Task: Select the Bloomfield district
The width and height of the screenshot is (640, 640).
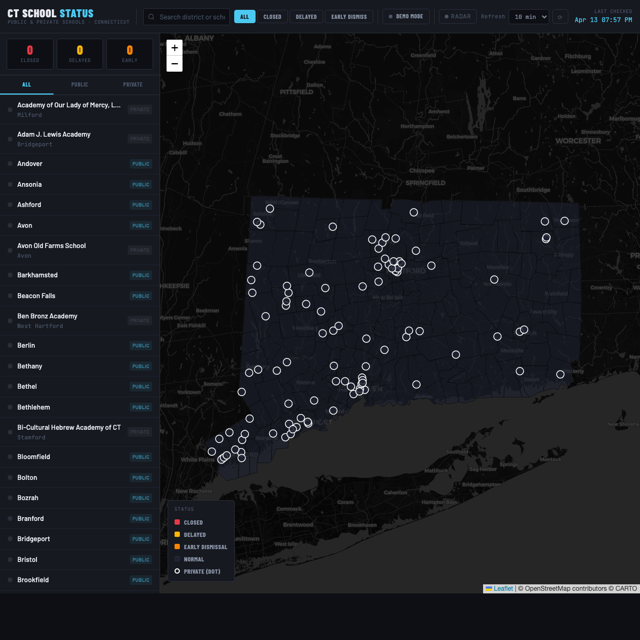Action: pos(80,457)
